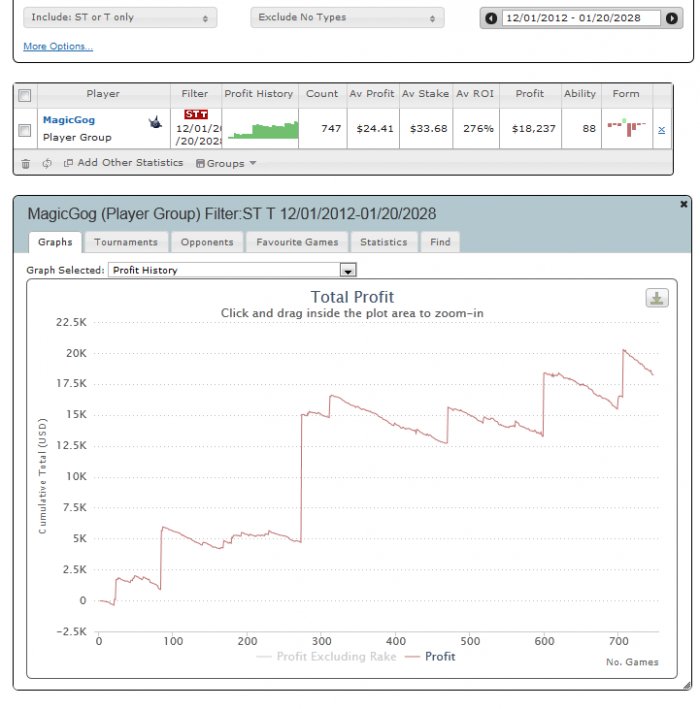Image resolution: width=700 pixels, height=709 pixels.
Task: Grab the panel resize handle corner
Action: (x=687, y=686)
